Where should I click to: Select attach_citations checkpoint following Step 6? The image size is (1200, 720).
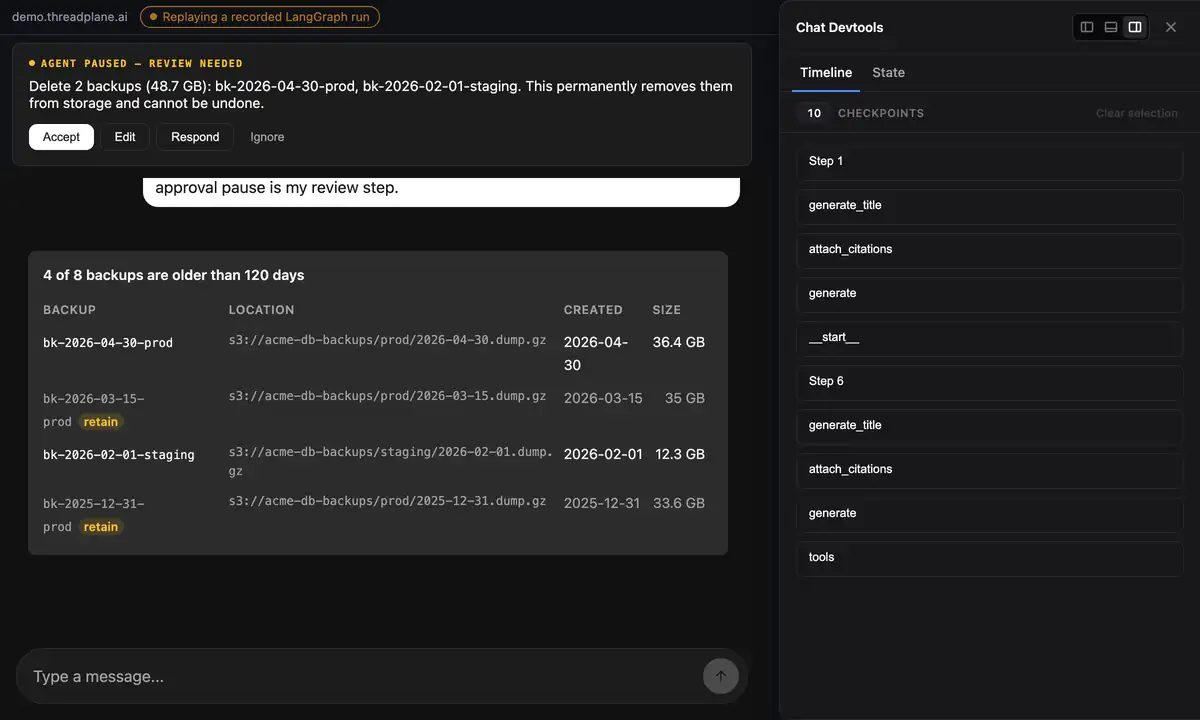tap(990, 469)
